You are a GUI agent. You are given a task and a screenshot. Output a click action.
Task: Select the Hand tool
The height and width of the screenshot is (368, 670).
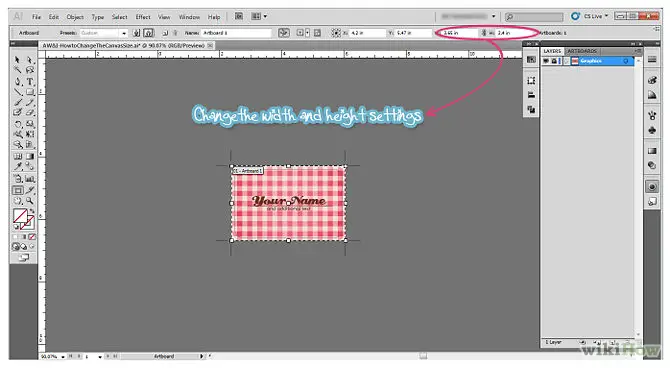click(18, 201)
